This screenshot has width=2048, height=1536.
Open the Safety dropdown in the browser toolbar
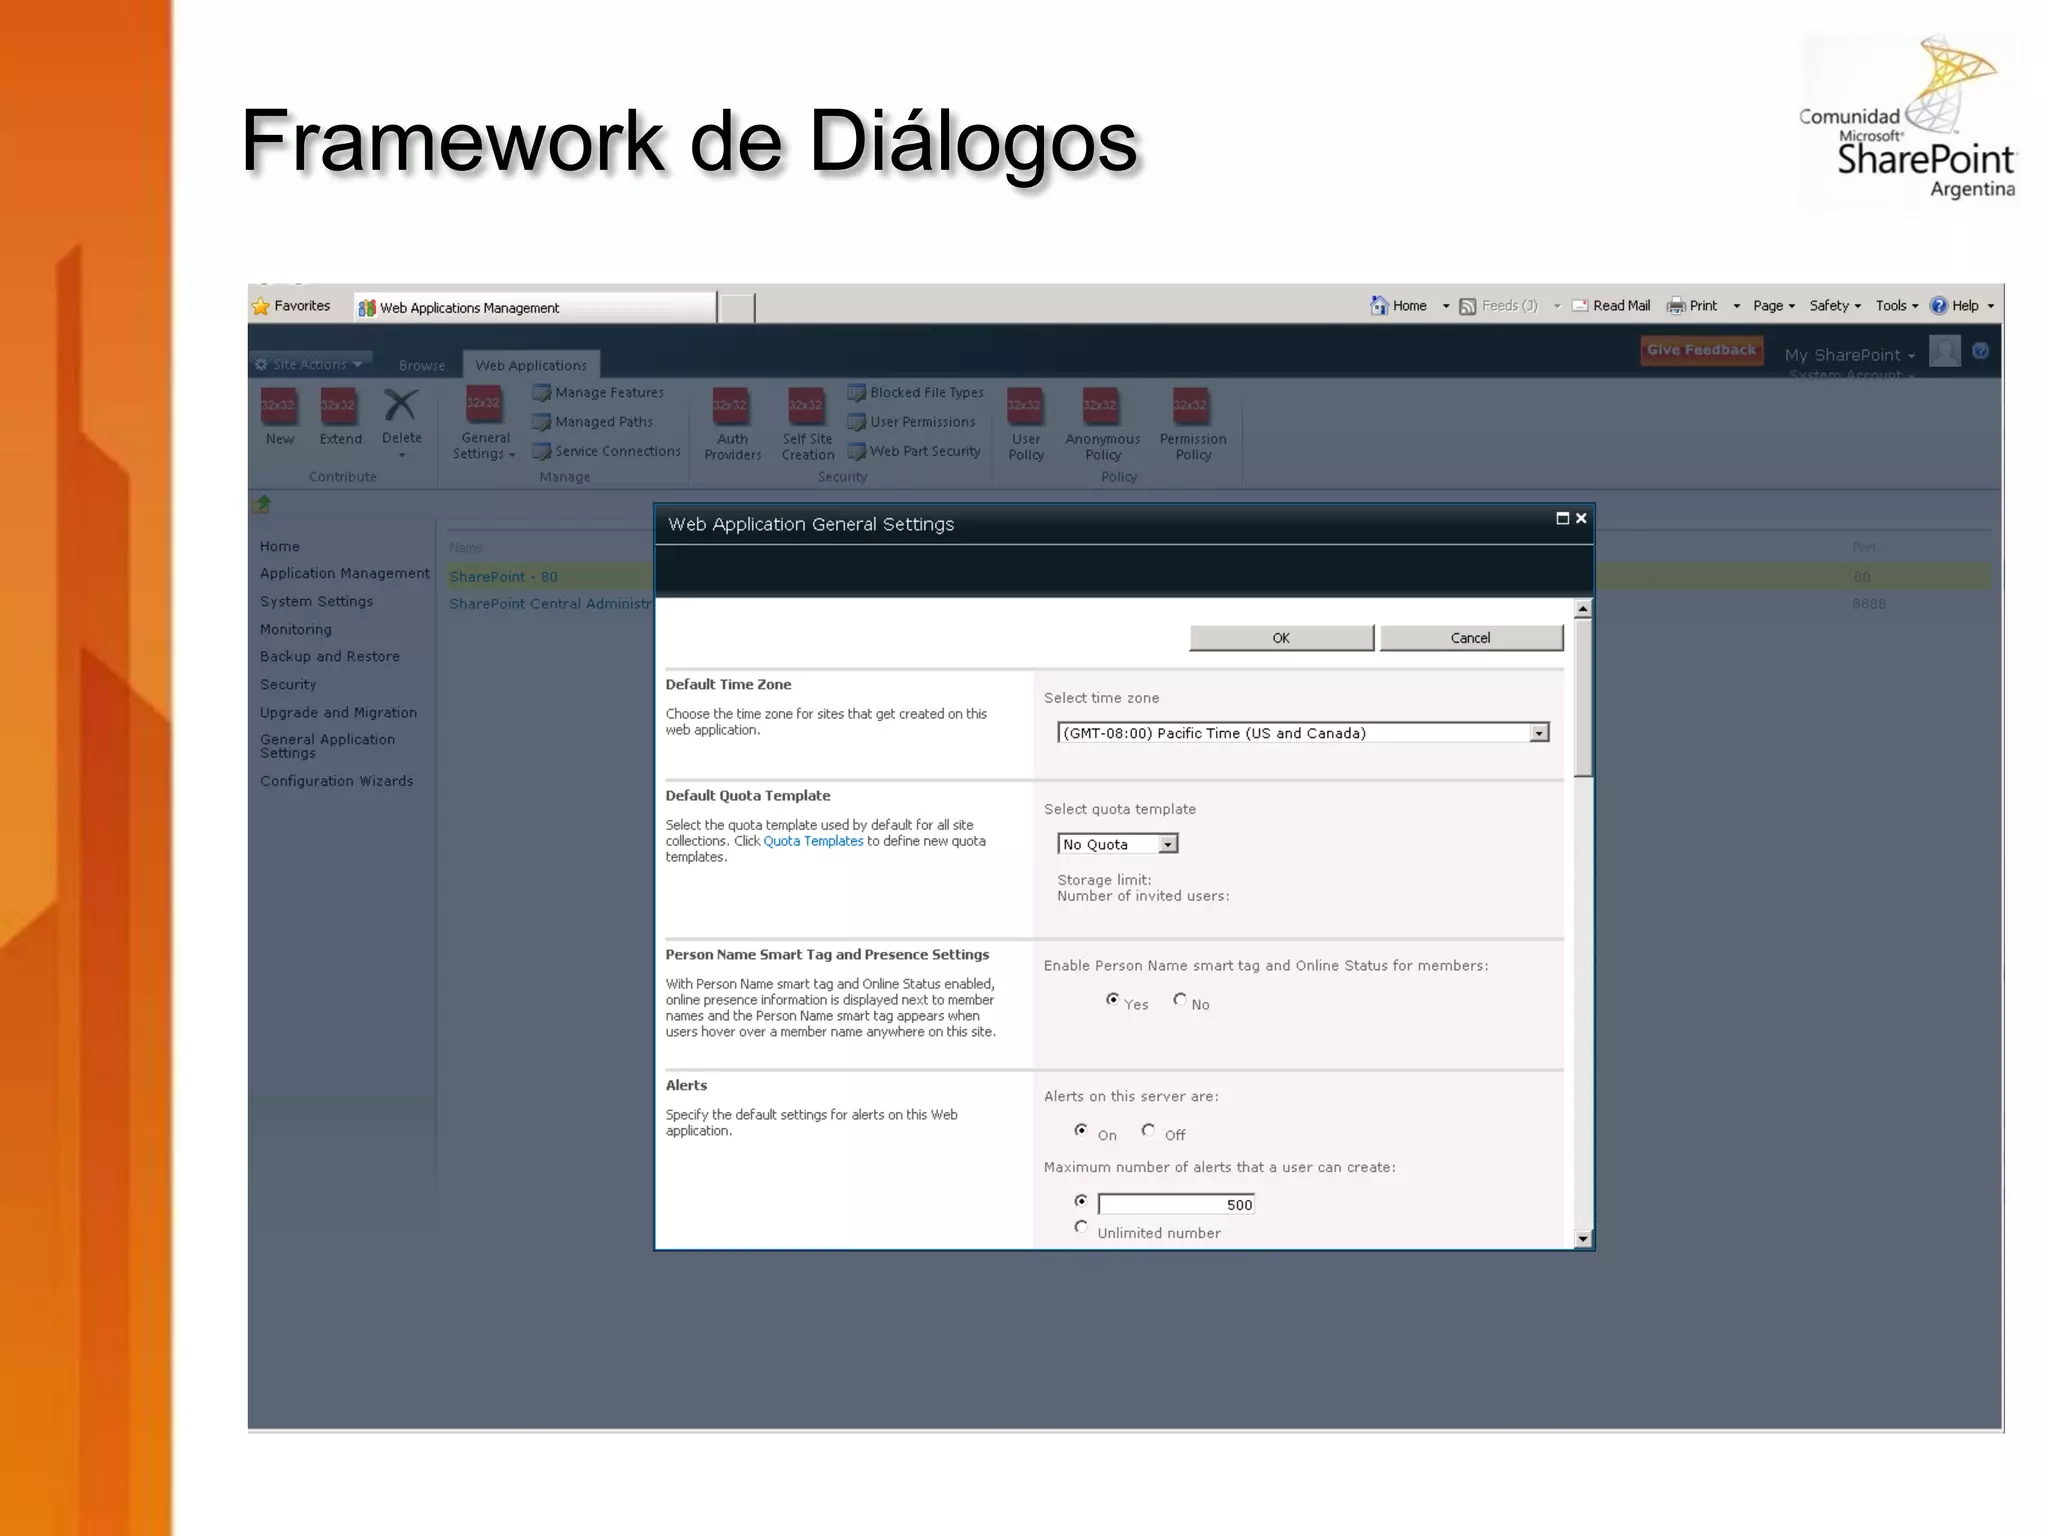pyautogui.click(x=1835, y=306)
